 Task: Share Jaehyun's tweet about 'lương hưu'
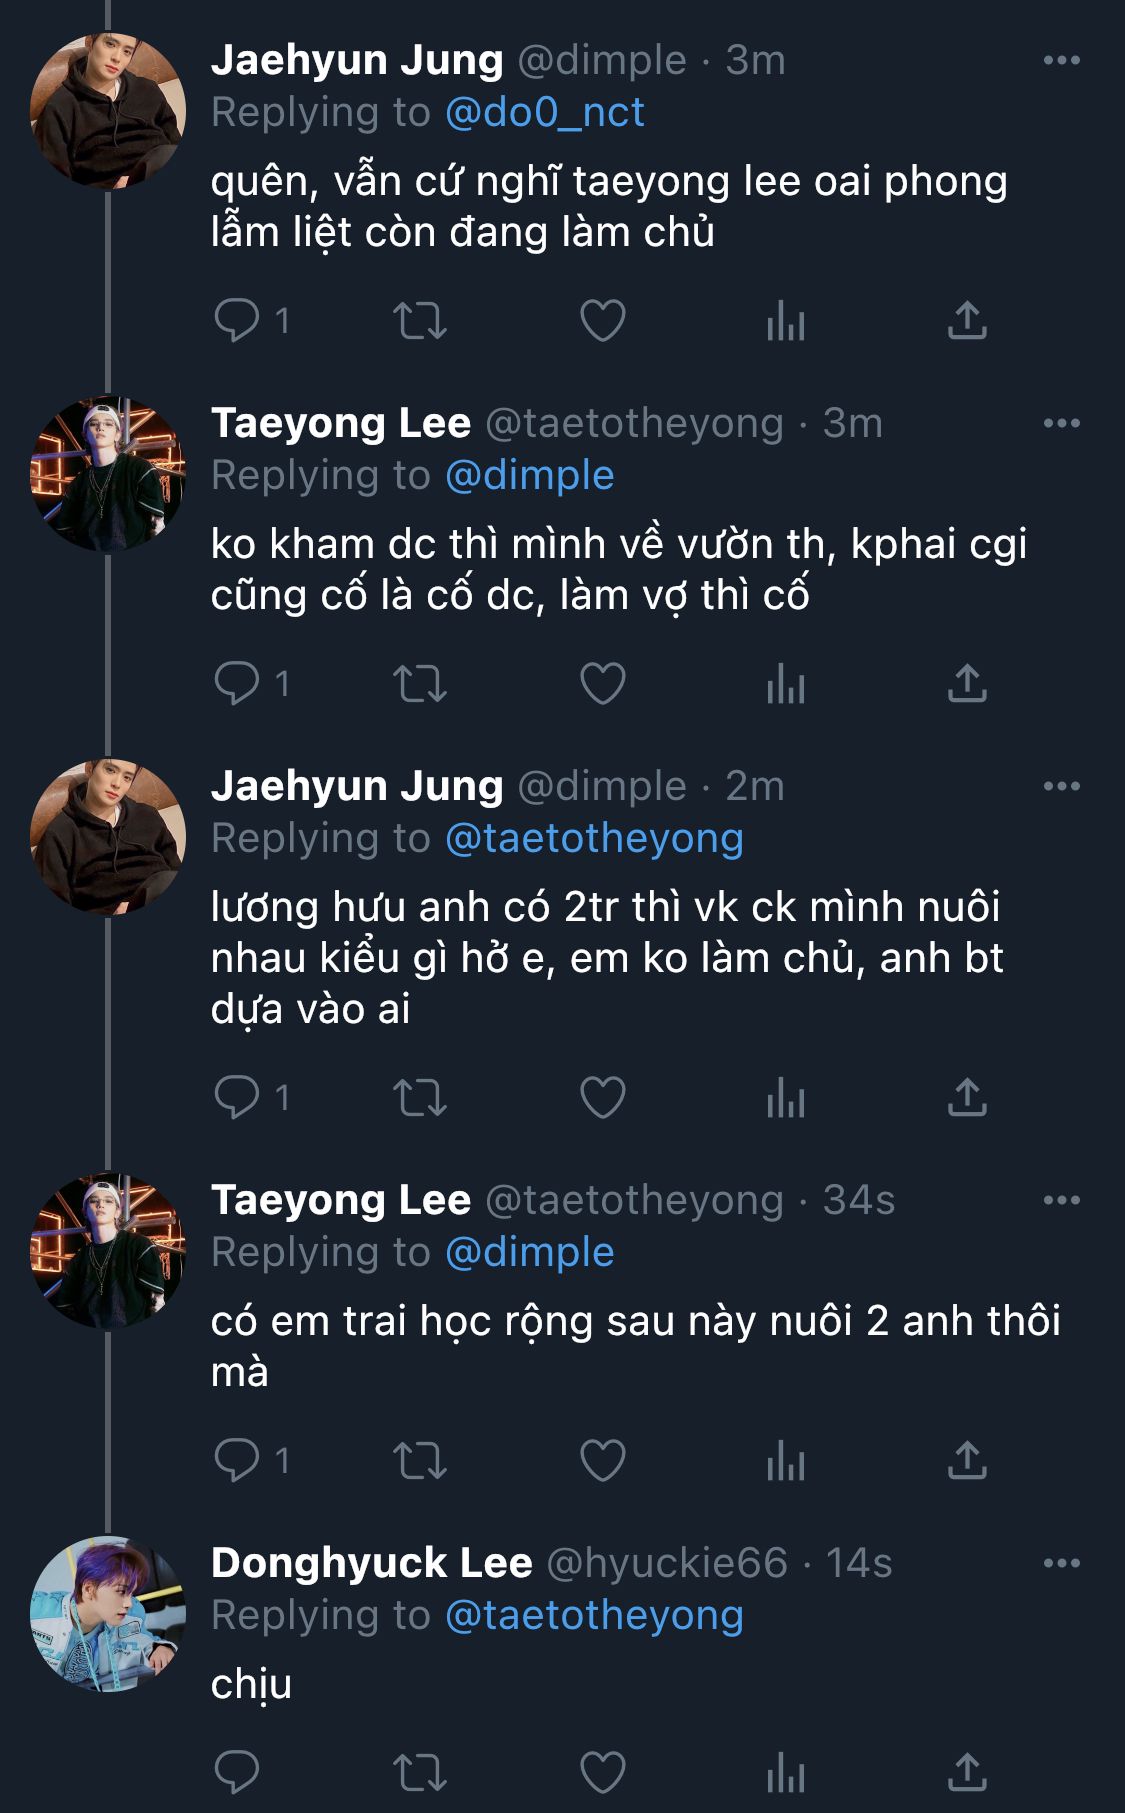coord(967,1098)
